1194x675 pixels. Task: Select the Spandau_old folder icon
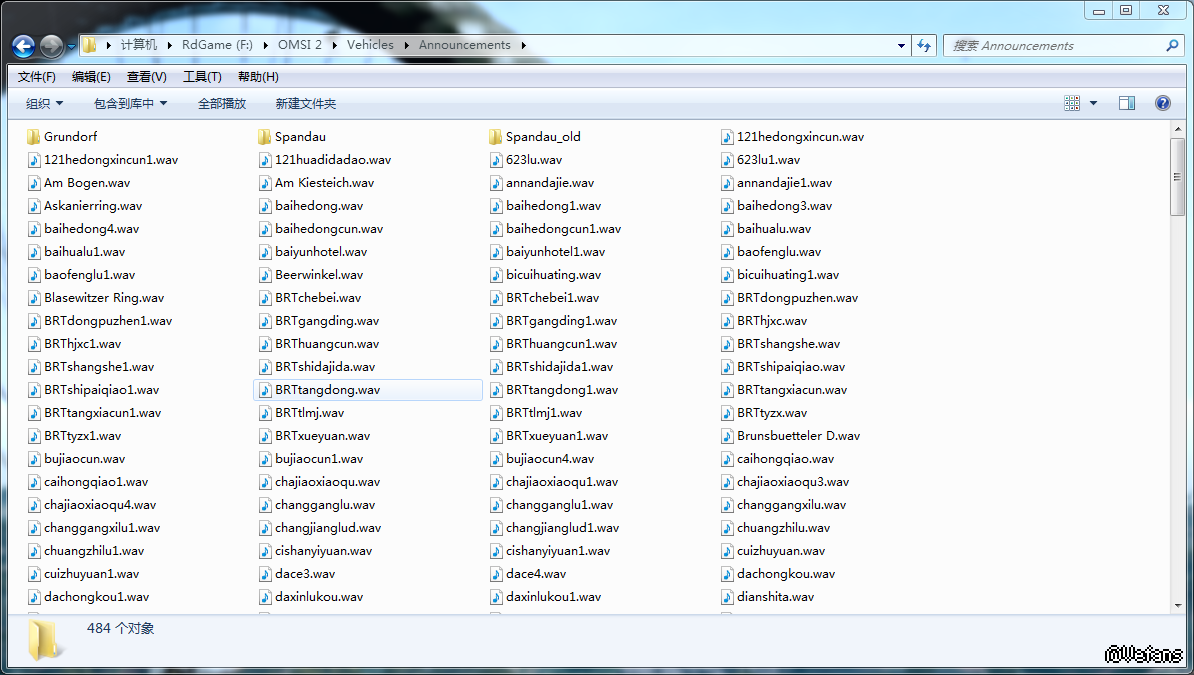tap(495, 137)
